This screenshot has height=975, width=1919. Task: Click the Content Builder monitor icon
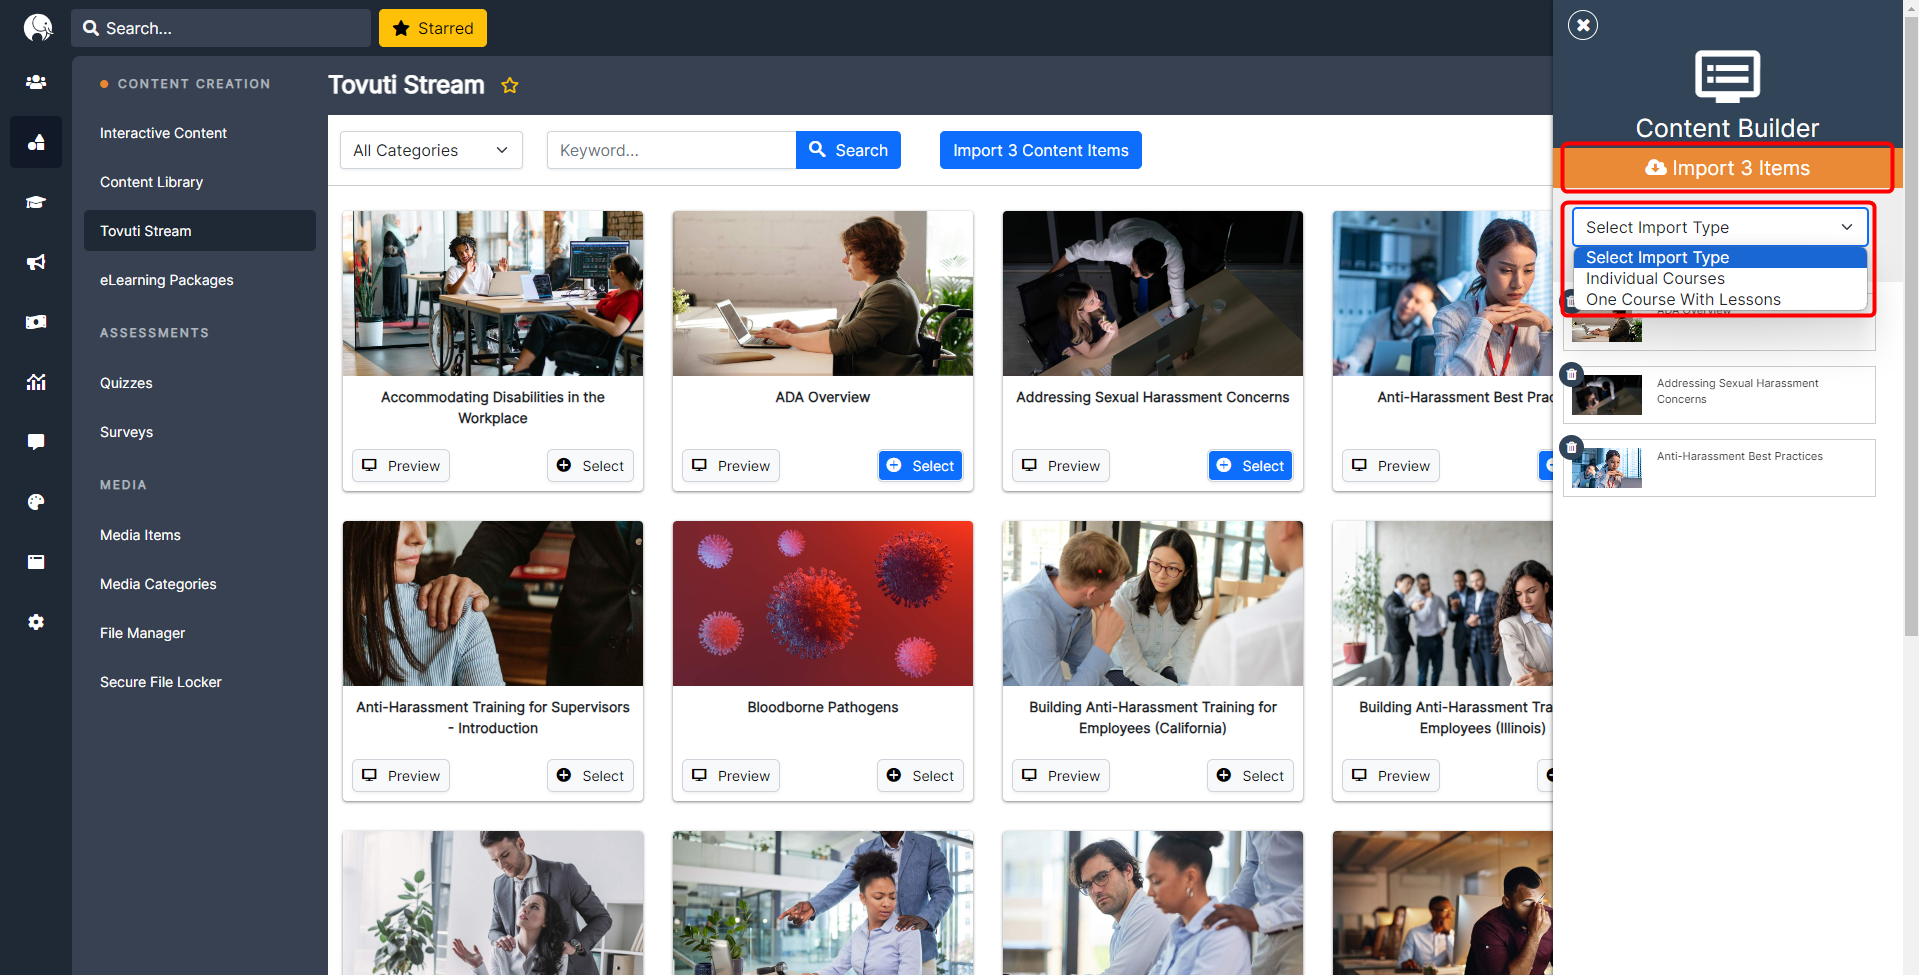pyautogui.click(x=1727, y=76)
